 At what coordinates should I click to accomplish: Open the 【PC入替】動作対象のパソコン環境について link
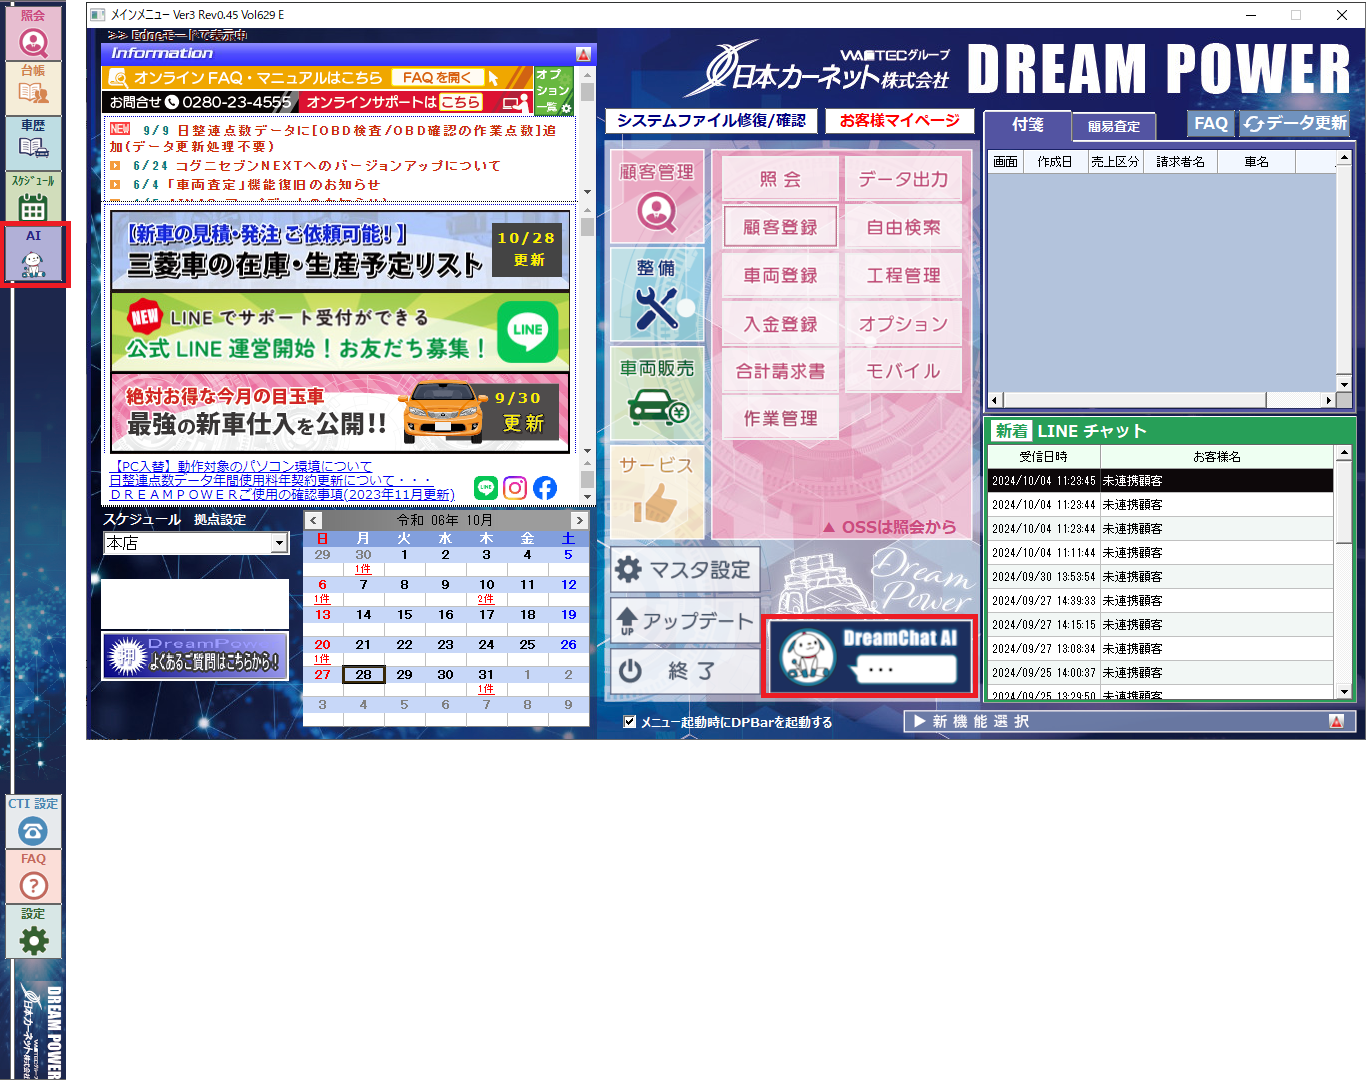point(241,466)
